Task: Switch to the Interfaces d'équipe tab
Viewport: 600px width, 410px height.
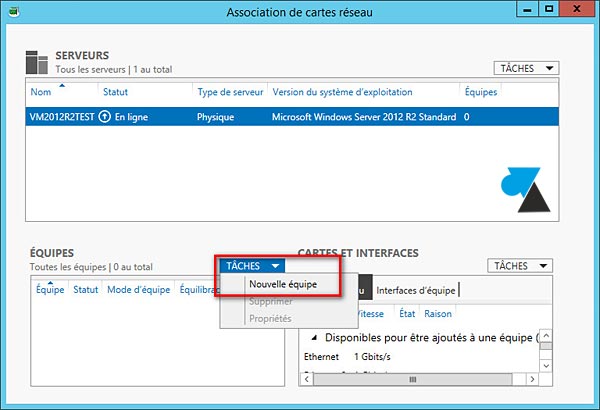Action: coord(416,291)
